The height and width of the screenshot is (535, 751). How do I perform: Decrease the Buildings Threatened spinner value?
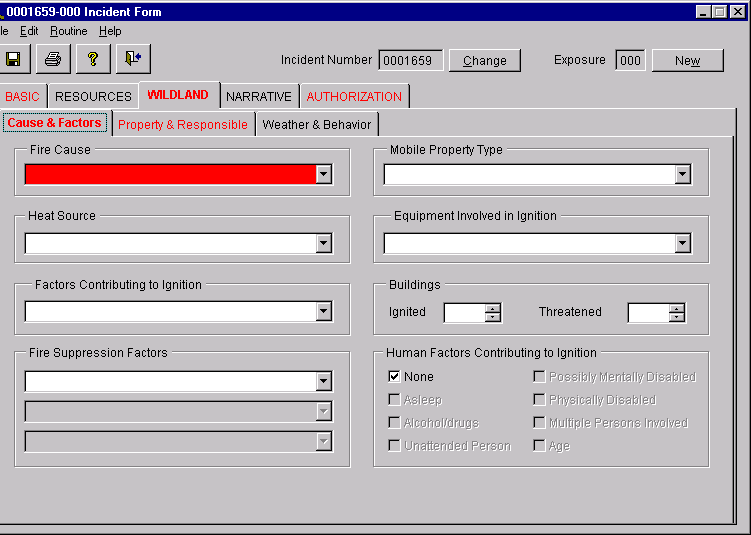pyautogui.click(x=677, y=318)
